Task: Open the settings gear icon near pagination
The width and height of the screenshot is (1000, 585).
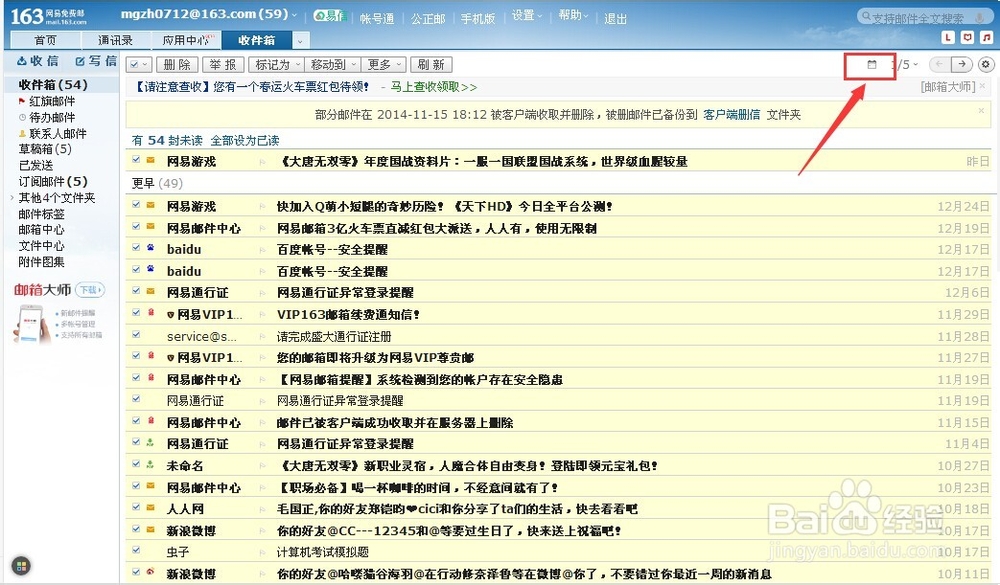Action: [x=985, y=63]
